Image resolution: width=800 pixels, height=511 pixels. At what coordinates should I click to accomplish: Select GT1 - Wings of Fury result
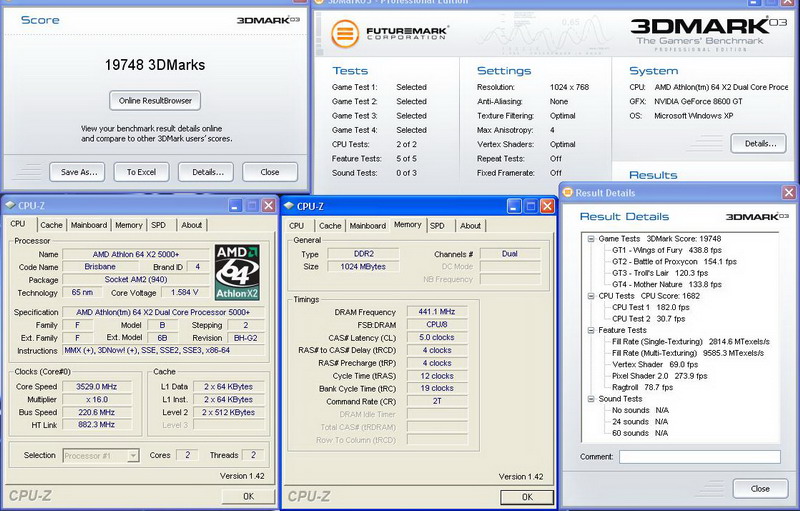(667, 250)
